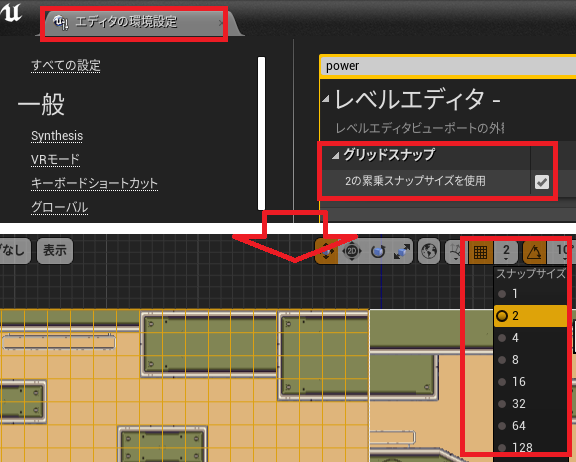This screenshot has height=462, width=576.
Task: Select the scale tool icon
Action: [402, 252]
